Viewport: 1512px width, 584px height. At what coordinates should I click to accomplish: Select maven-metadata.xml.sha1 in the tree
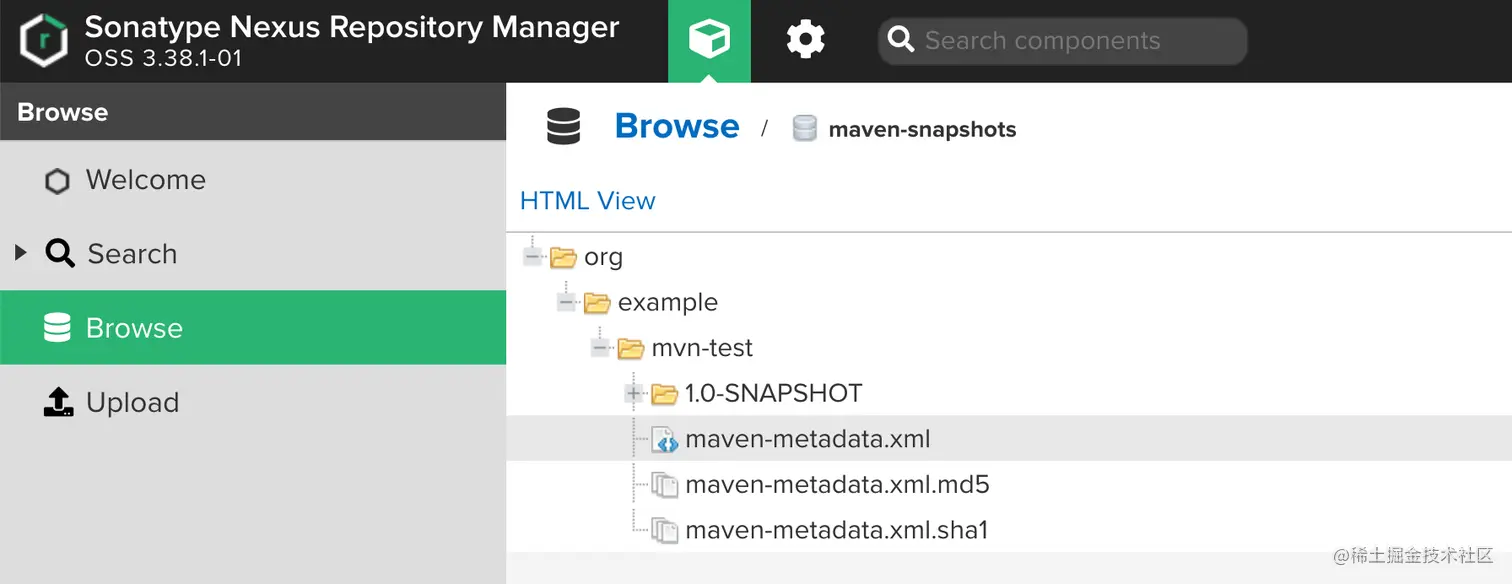click(836, 530)
